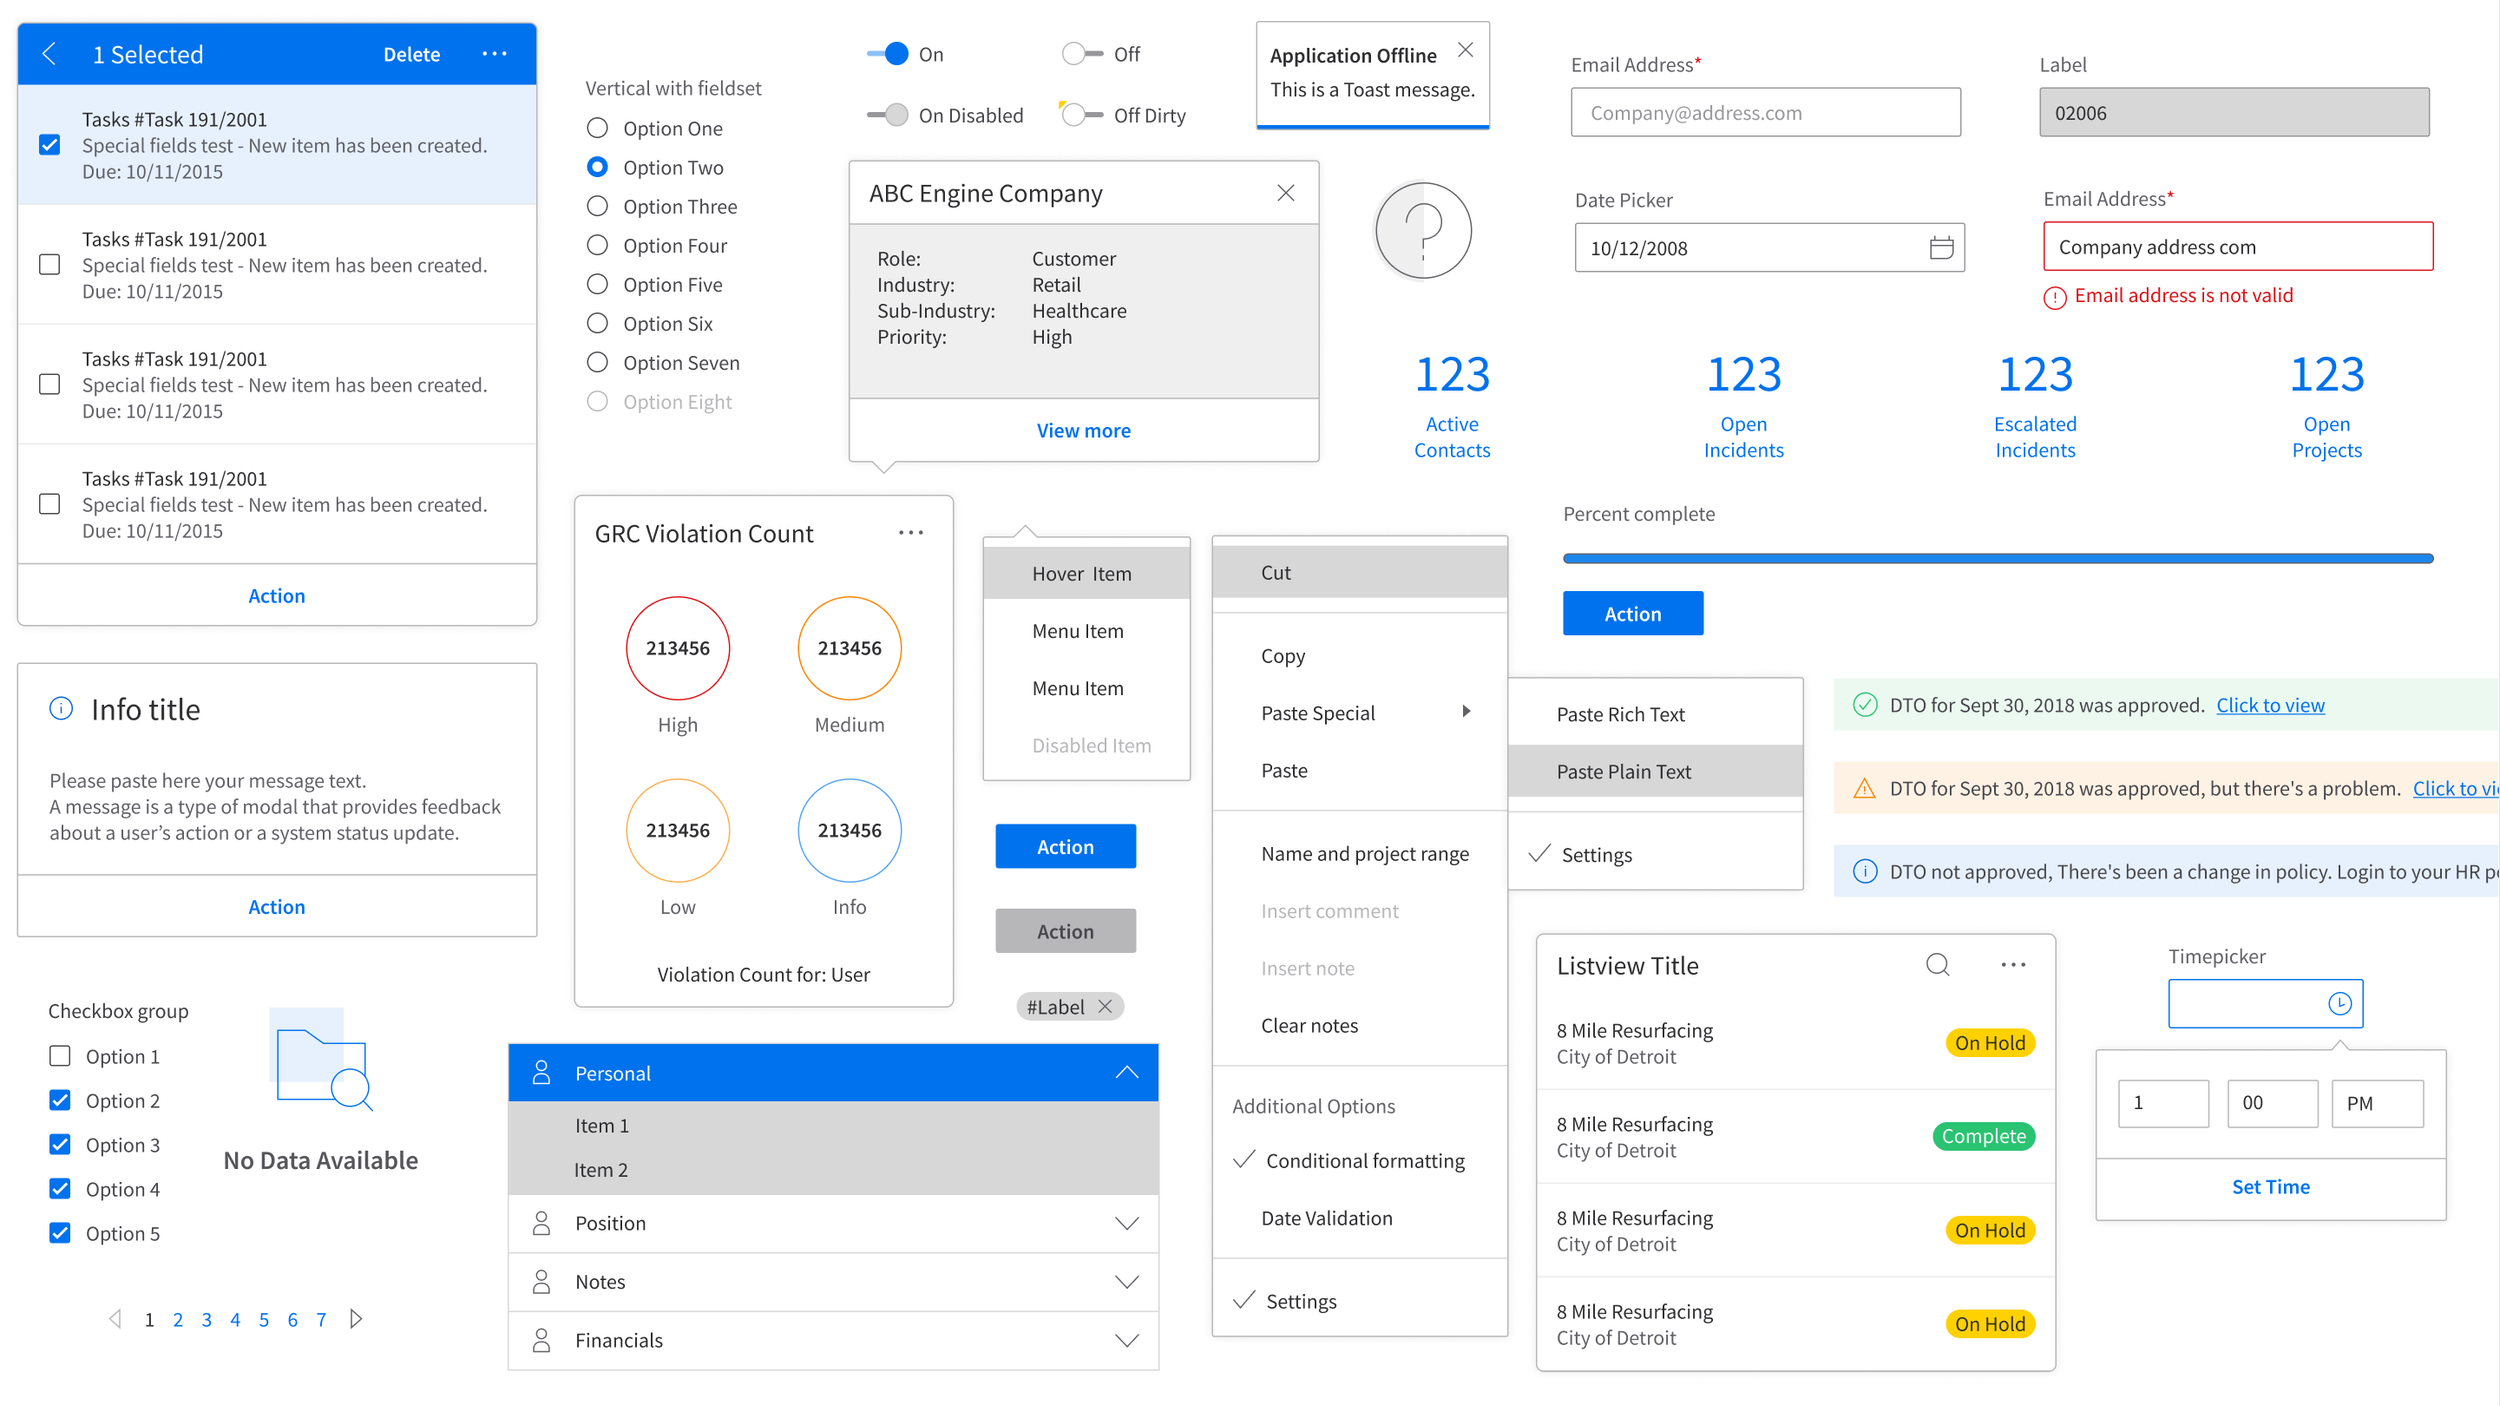
Task: Collapse the Personal accordion section
Action: coord(1127,1073)
